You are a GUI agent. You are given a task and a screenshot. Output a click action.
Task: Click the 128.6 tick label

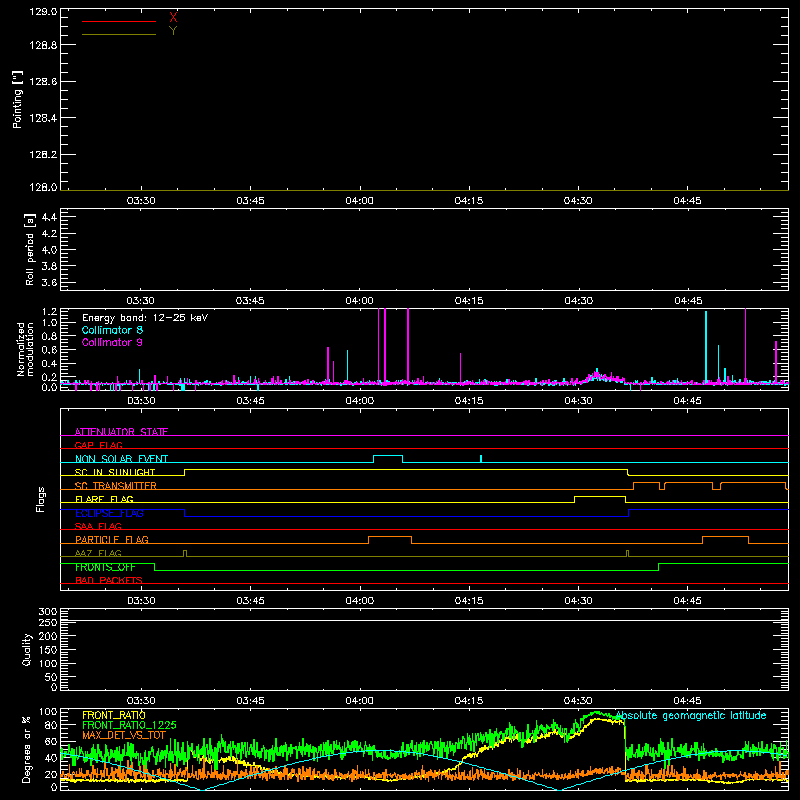pyautogui.click(x=43, y=82)
